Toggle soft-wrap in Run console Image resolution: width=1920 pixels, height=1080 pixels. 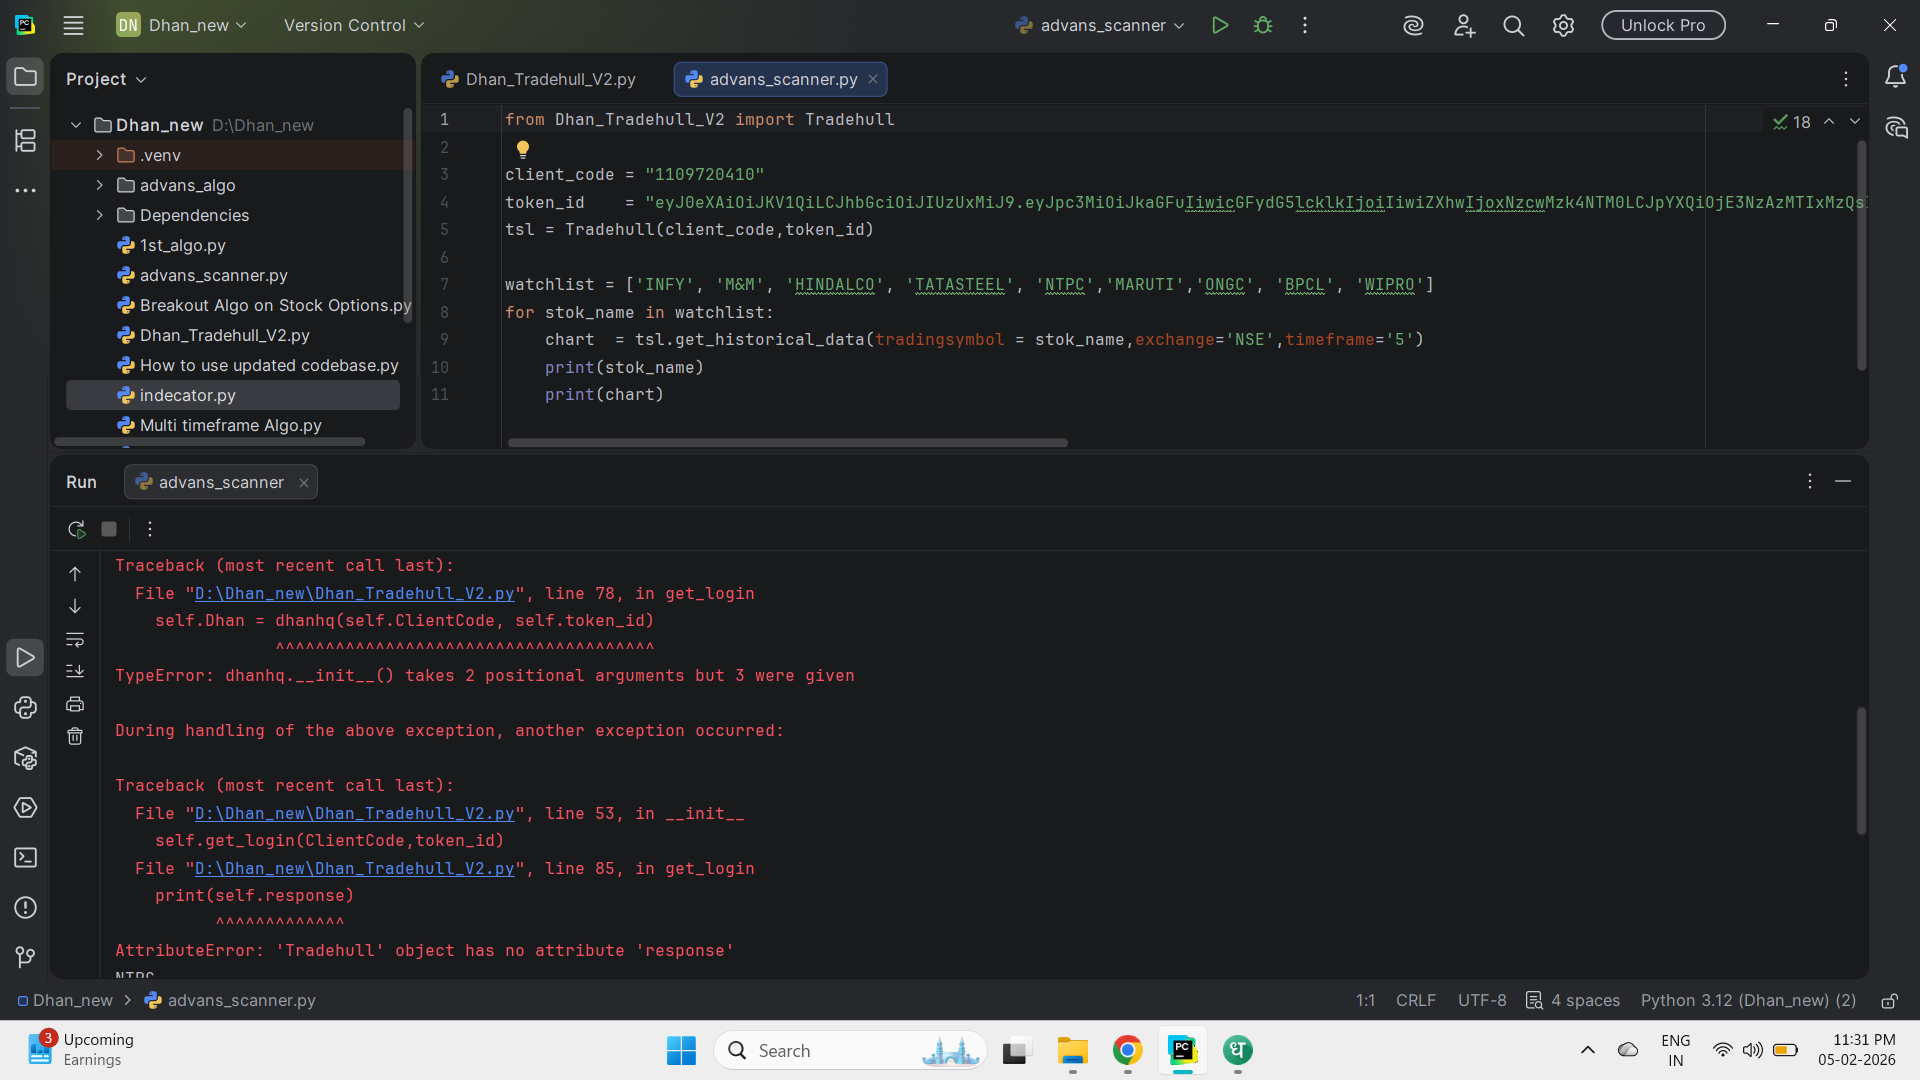(75, 639)
